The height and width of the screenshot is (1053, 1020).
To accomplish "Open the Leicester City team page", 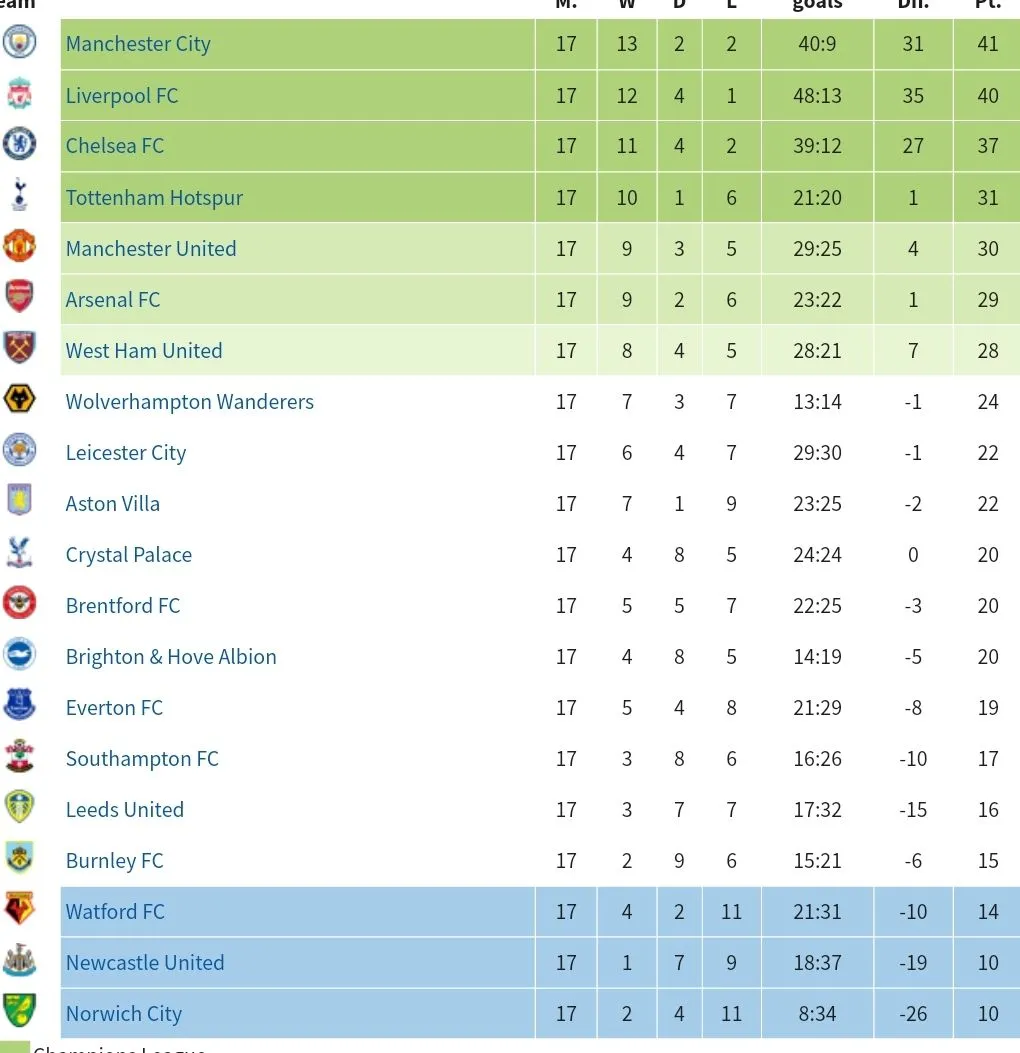I will [x=126, y=453].
